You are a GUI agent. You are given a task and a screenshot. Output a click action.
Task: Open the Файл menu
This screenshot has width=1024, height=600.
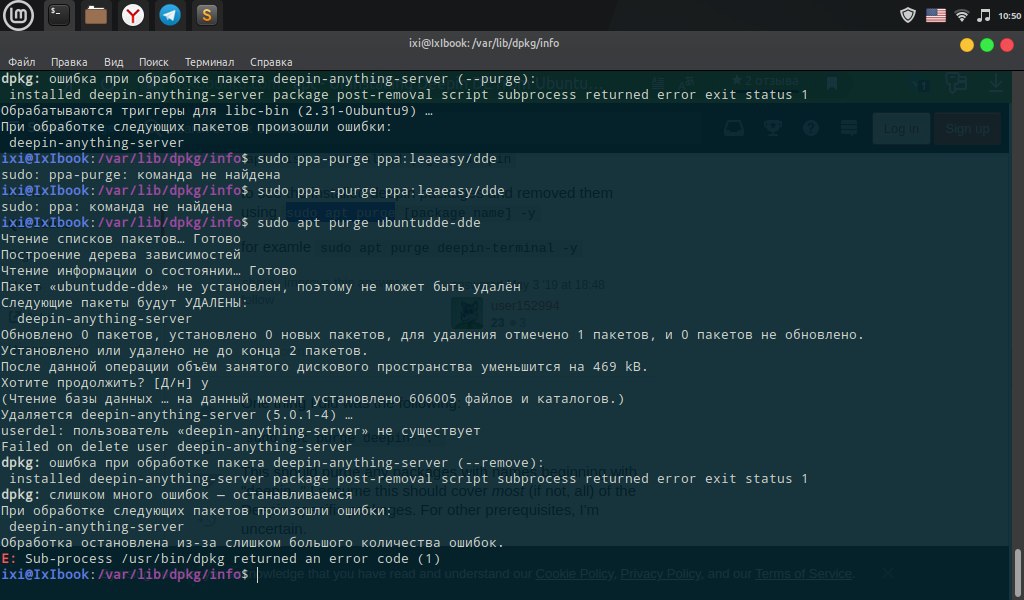pos(22,62)
